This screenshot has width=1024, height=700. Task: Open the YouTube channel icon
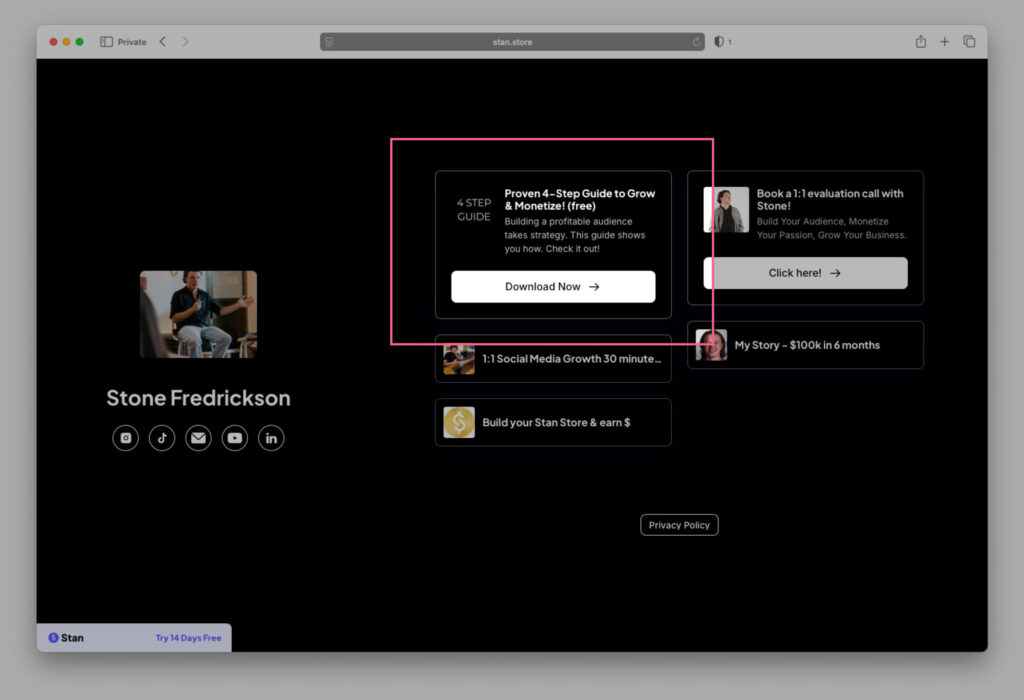click(235, 438)
